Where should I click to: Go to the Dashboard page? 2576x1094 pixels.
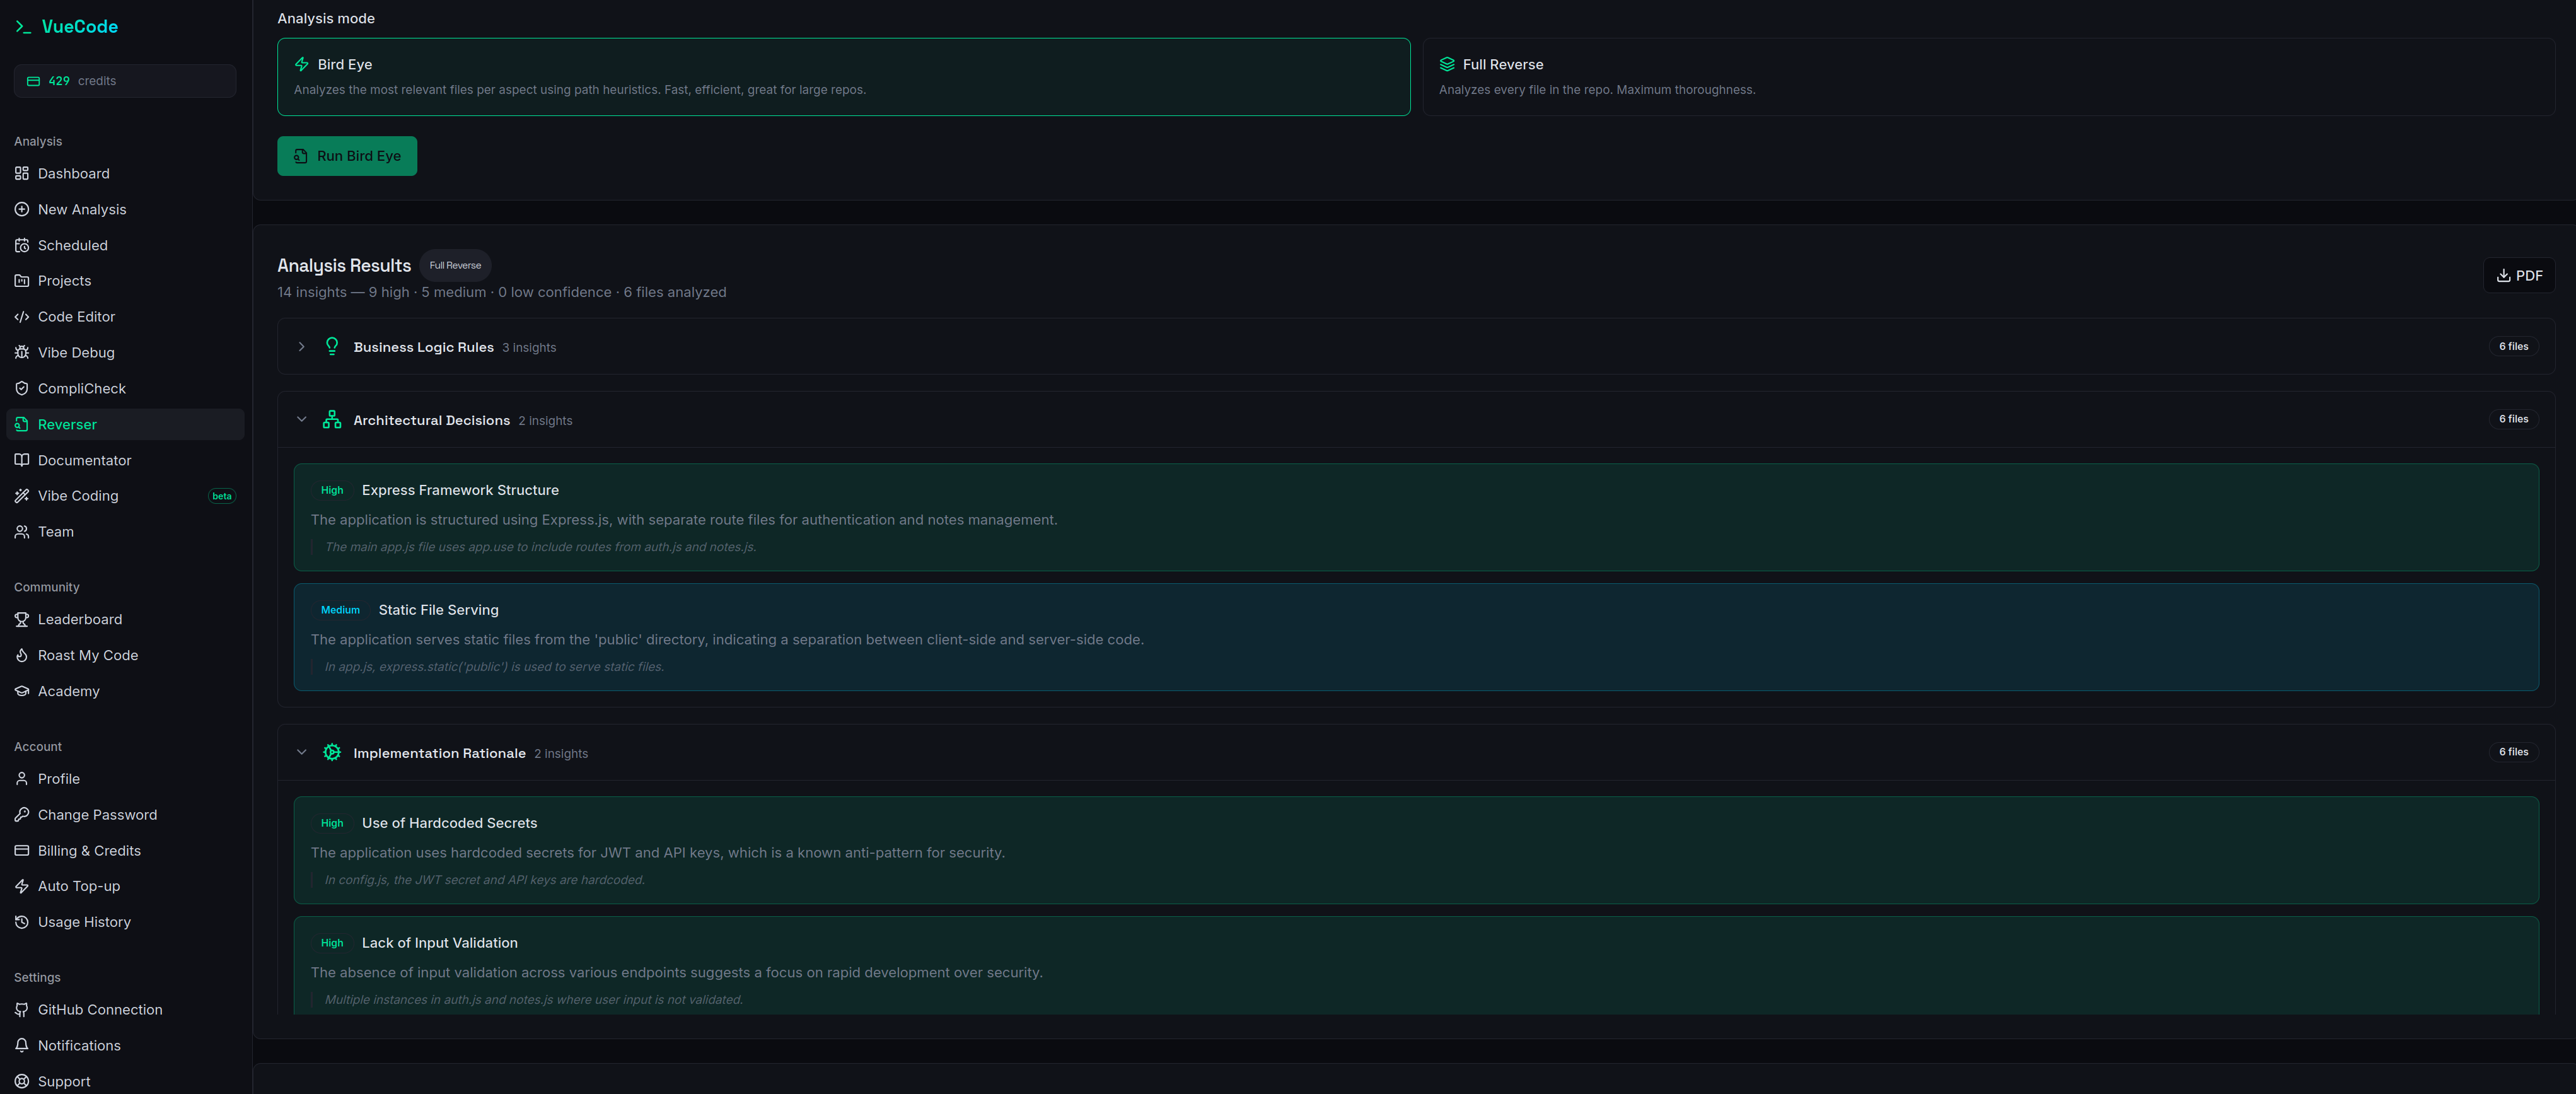73,173
